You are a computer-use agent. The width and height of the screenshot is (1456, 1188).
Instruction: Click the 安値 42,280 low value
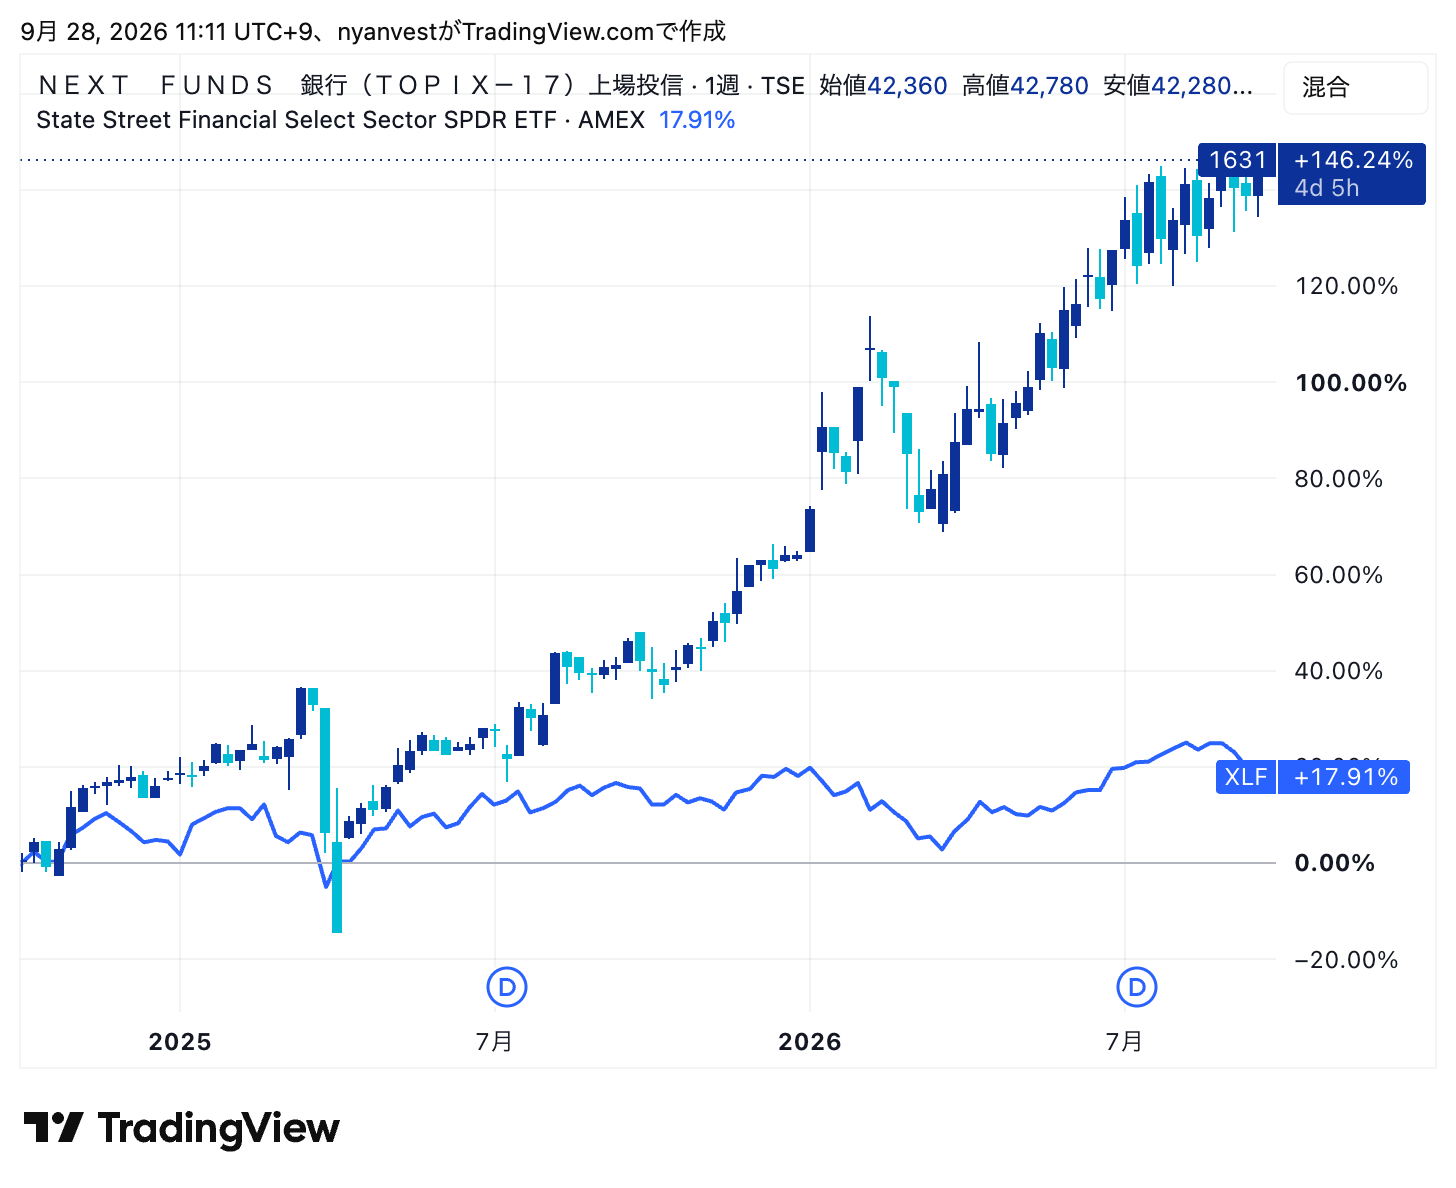click(x=1178, y=86)
